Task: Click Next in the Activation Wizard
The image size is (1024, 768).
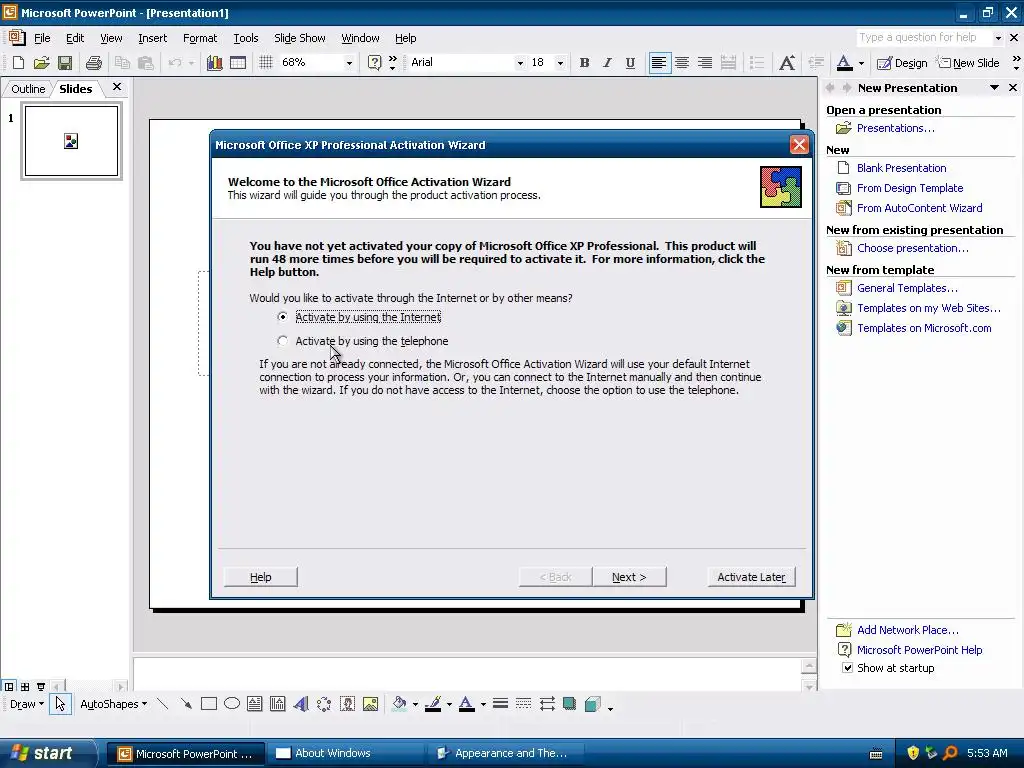Action: click(629, 577)
